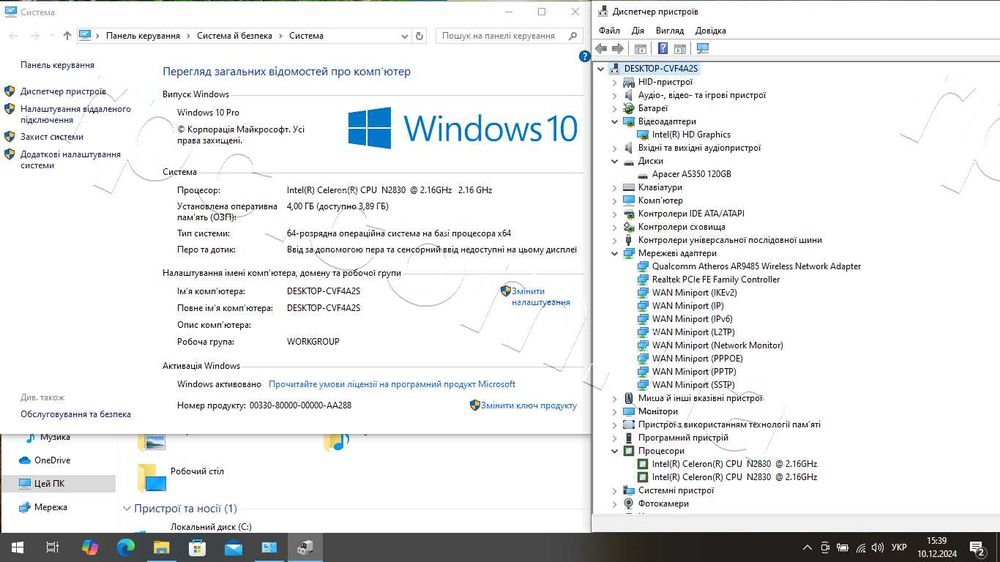The width and height of the screenshot is (1000, 562).
Task: Open the Файл menu in Device Manager
Action: pos(609,30)
